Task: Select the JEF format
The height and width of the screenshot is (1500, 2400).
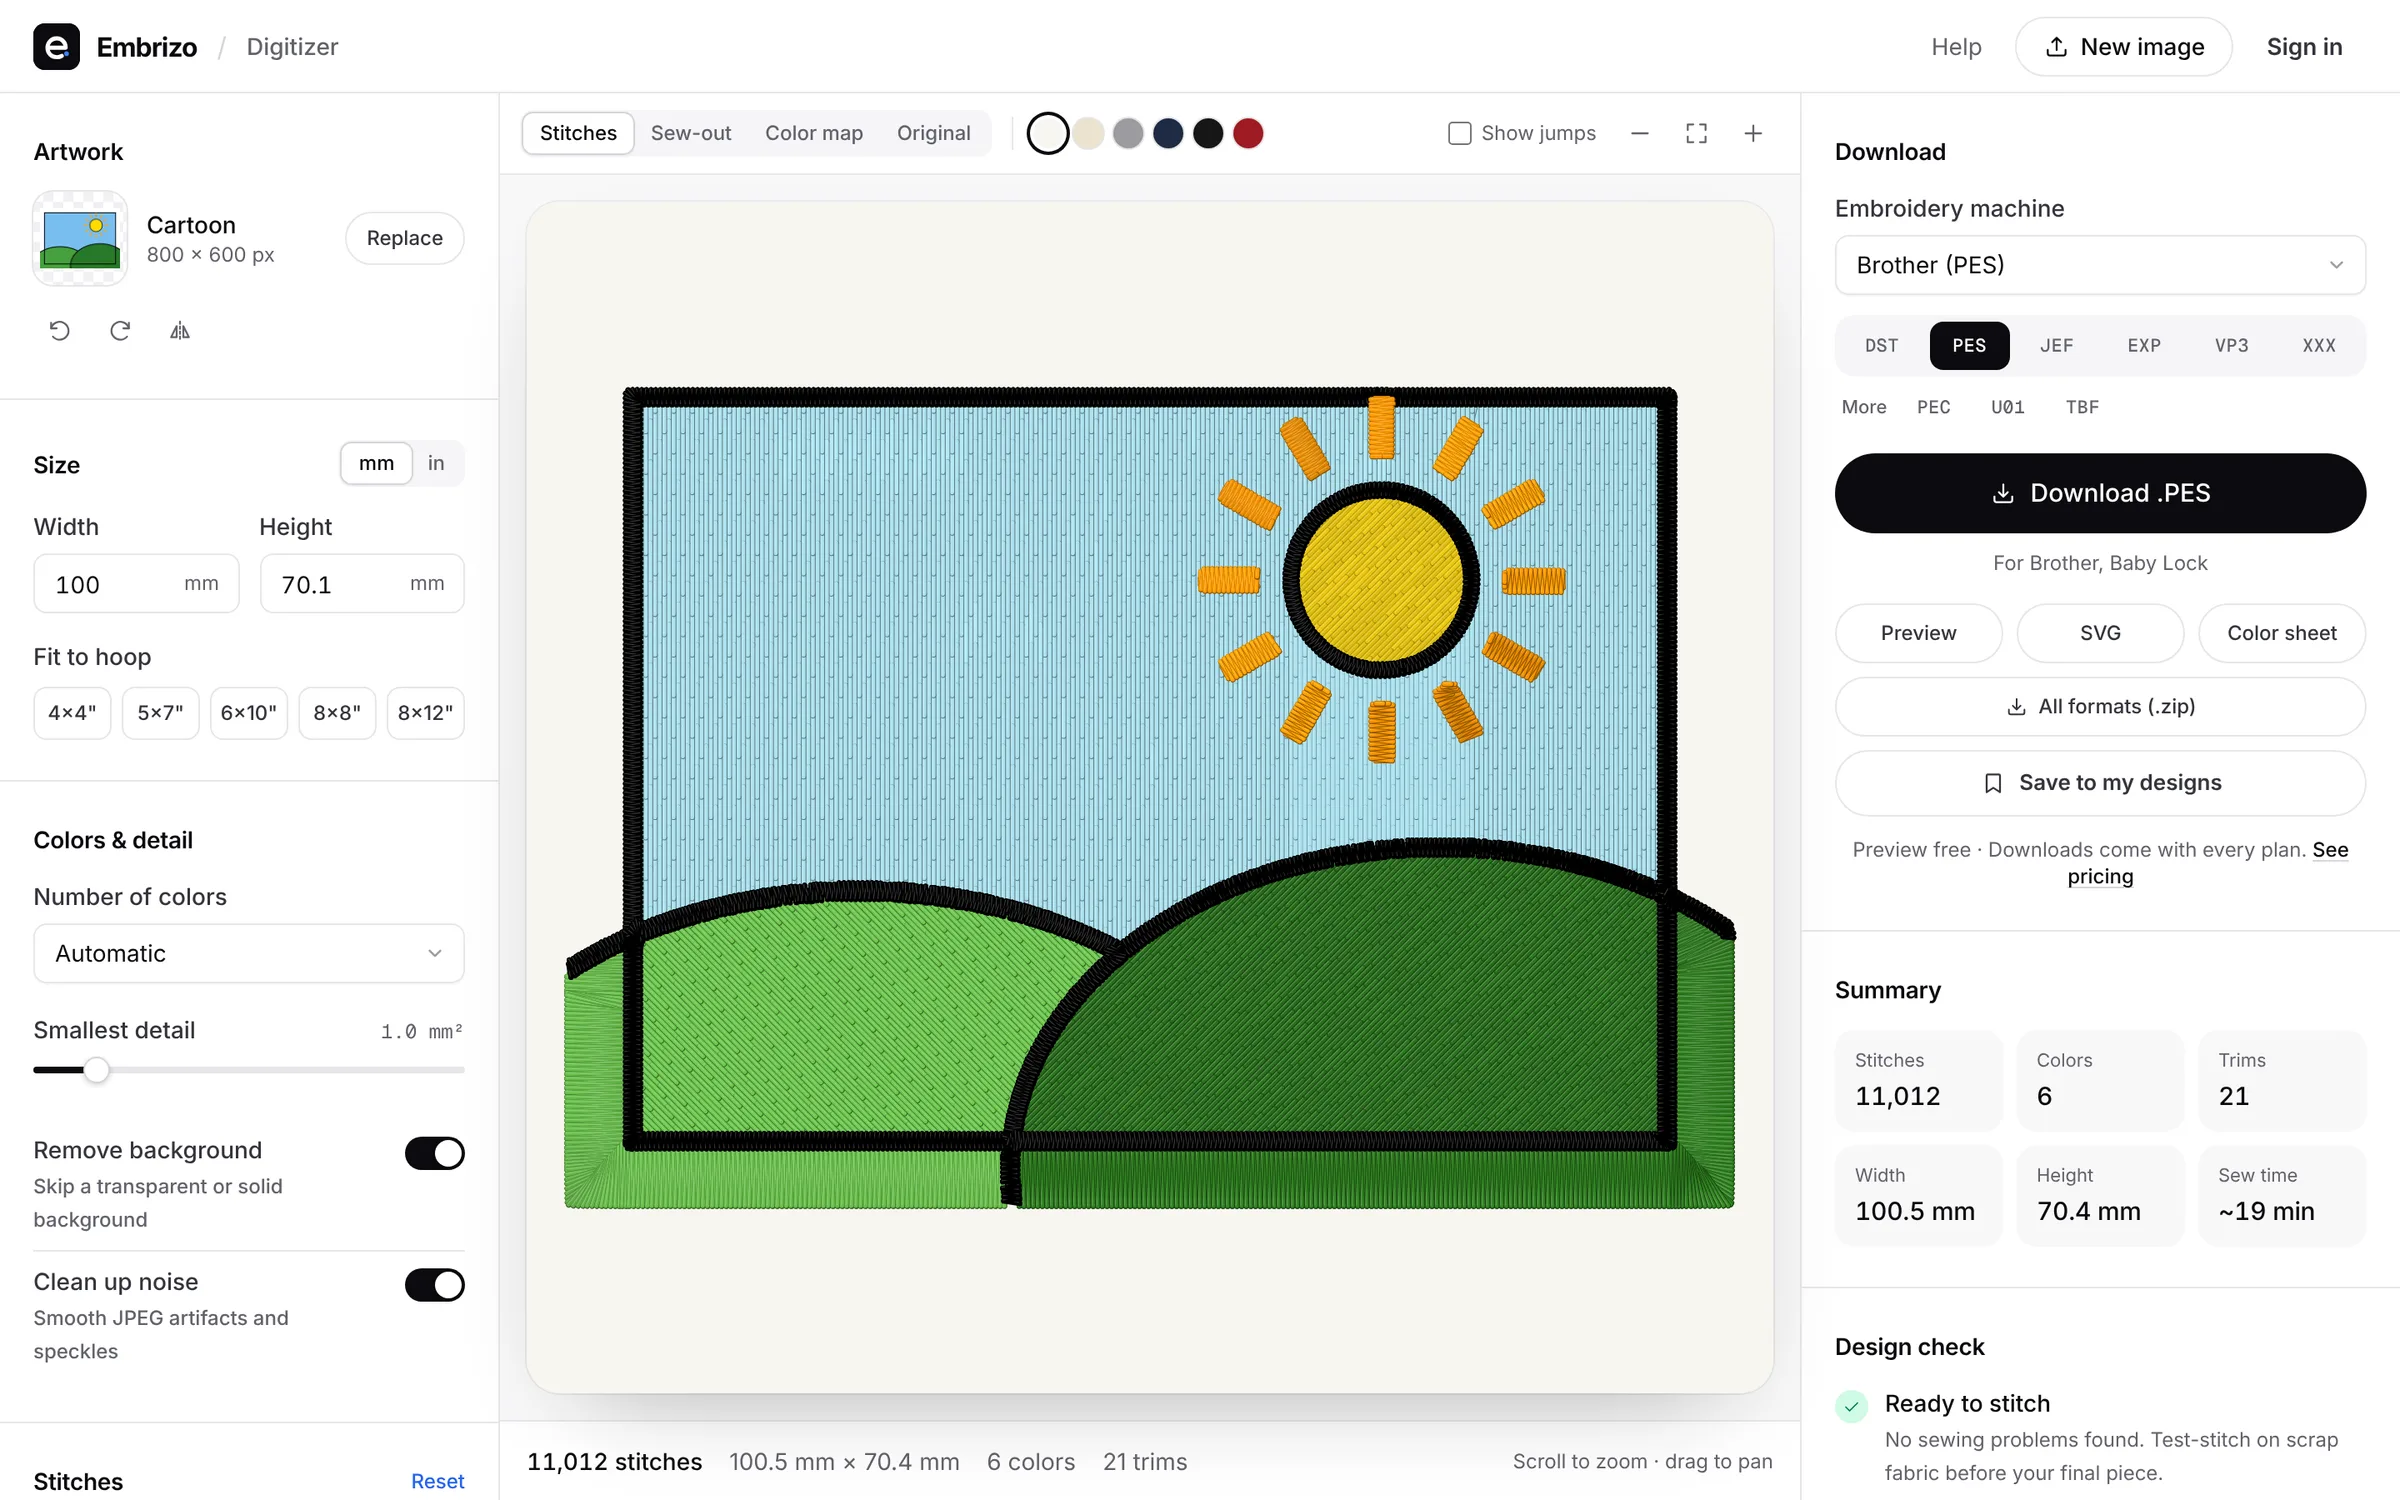Action: click(x=2056, y=346)
